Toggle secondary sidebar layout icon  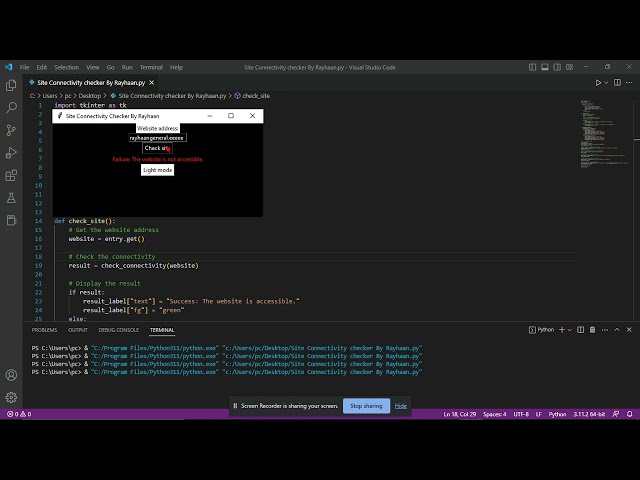[x=557, y=67]
